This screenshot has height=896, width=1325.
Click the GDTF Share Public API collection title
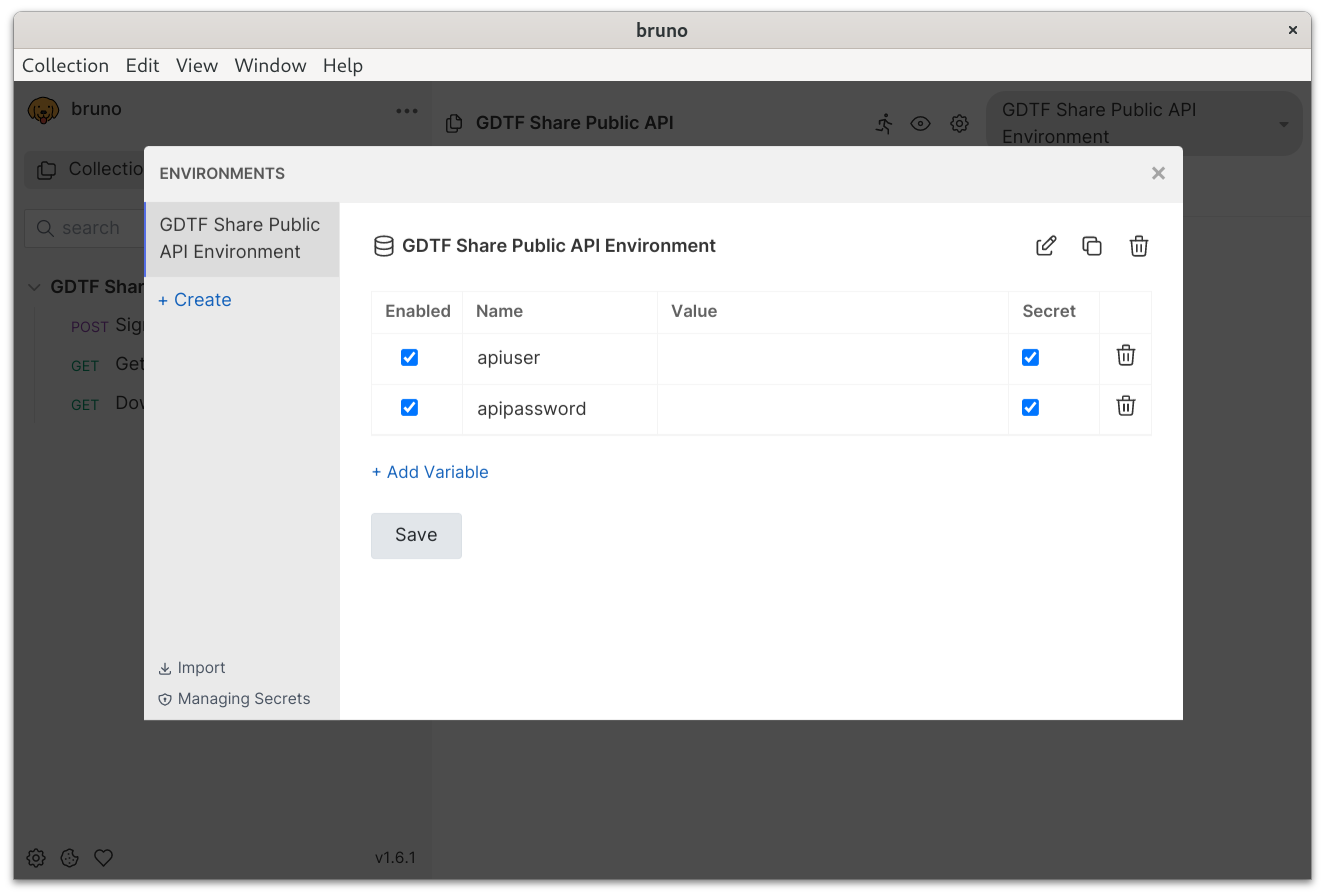574,123
